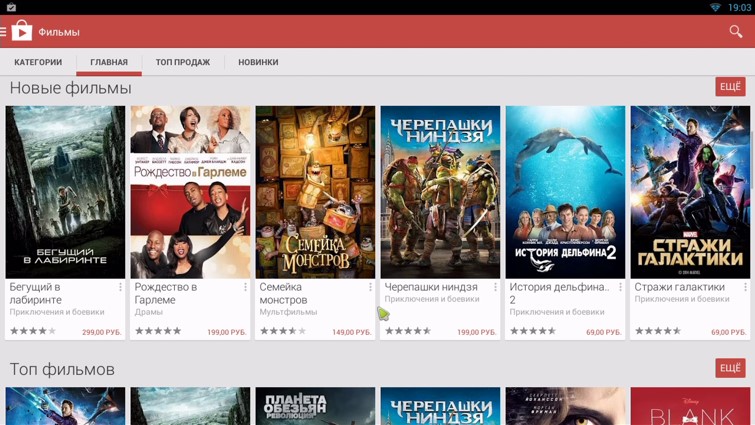Open the Рождество в Гарлеме poster

click(x=190, y=192)
